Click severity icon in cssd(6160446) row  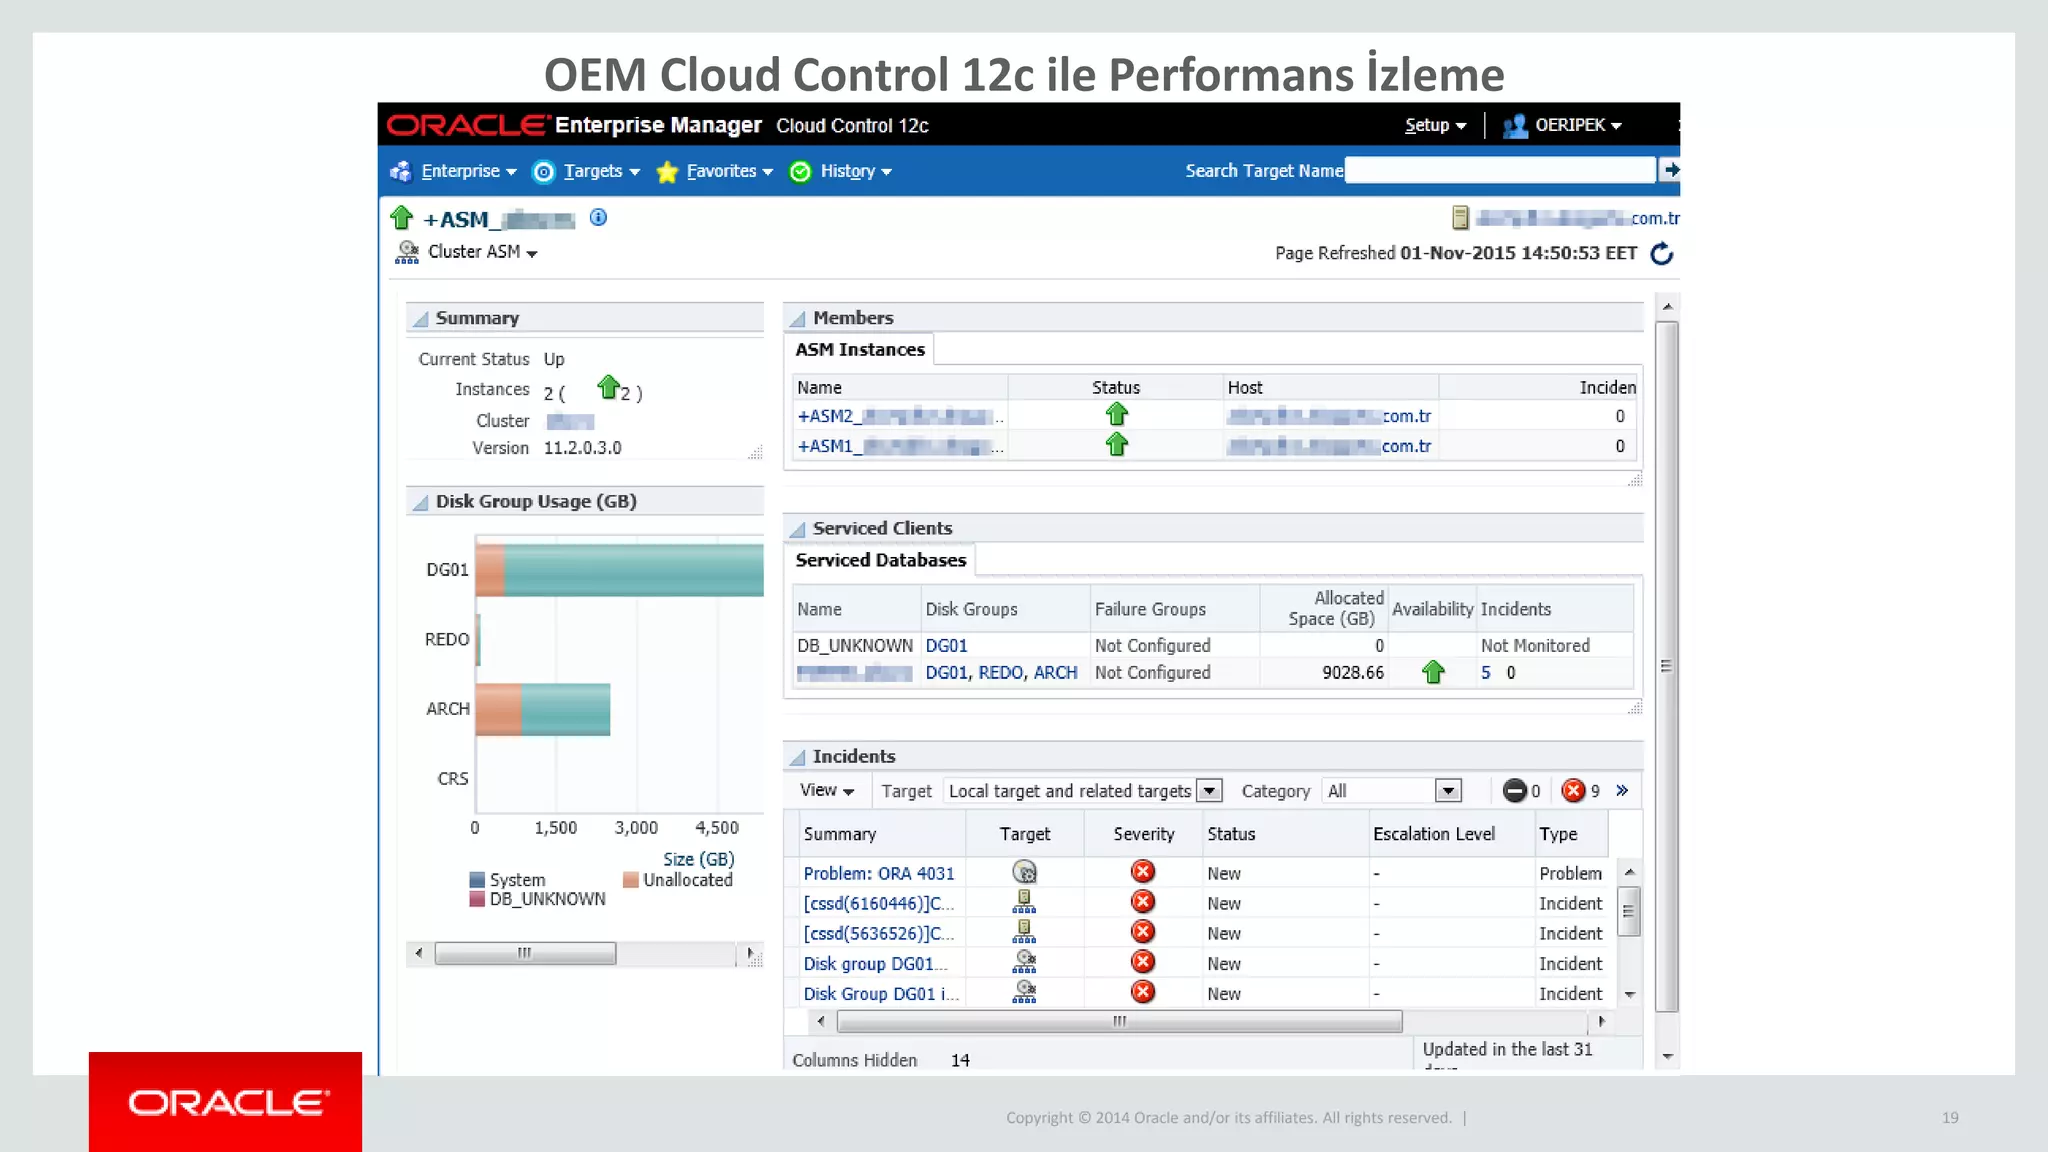pyautogui.click(x=1143, y=902)
